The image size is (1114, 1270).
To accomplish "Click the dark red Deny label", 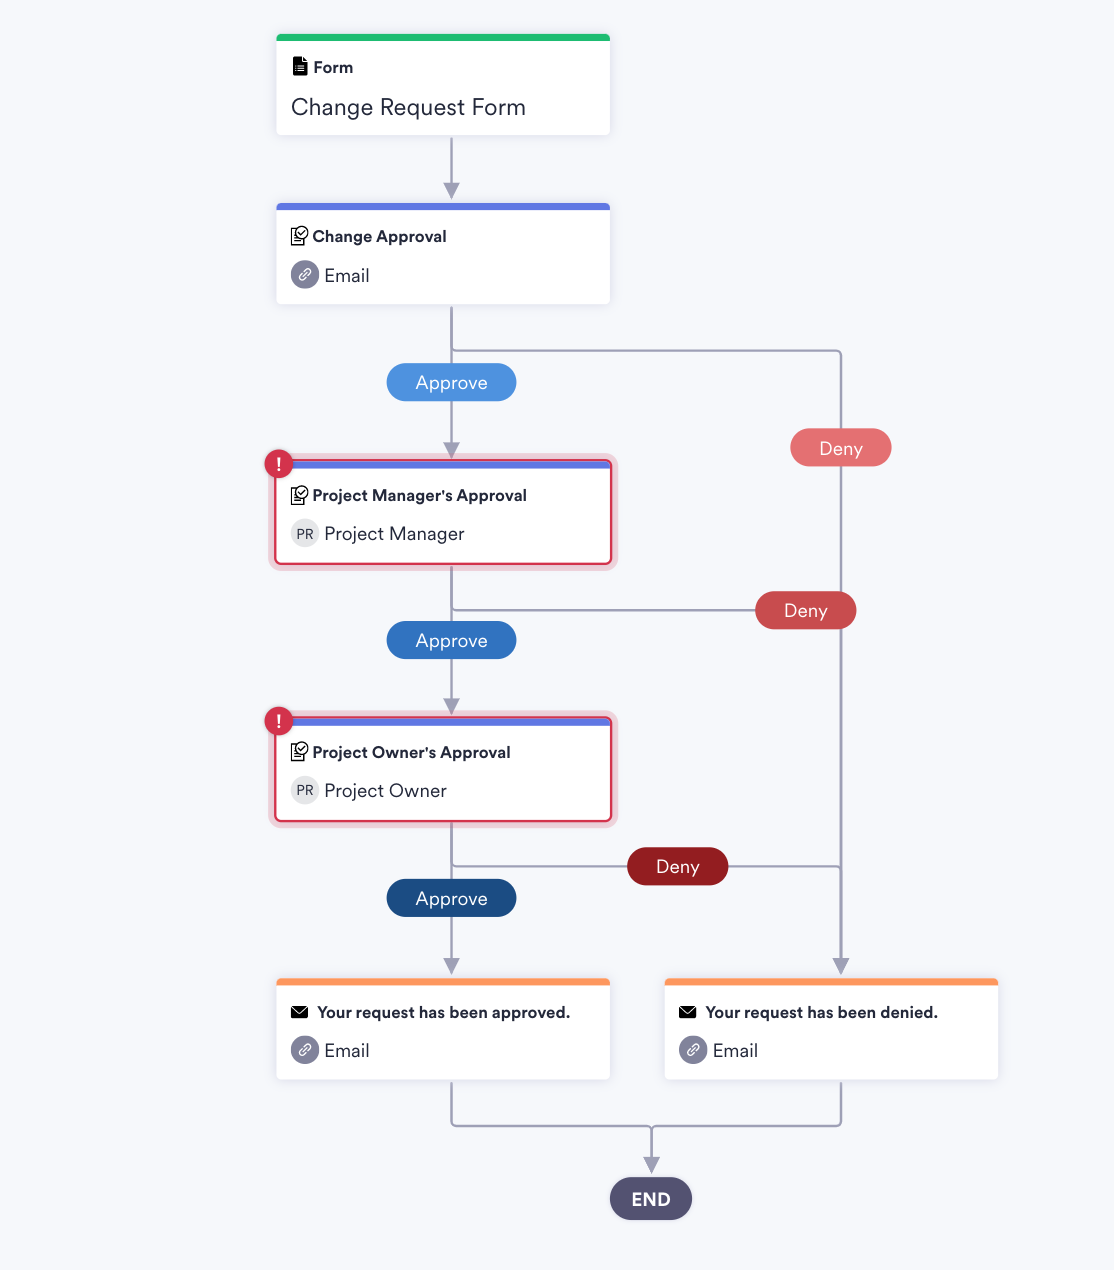I will [677, 867].
